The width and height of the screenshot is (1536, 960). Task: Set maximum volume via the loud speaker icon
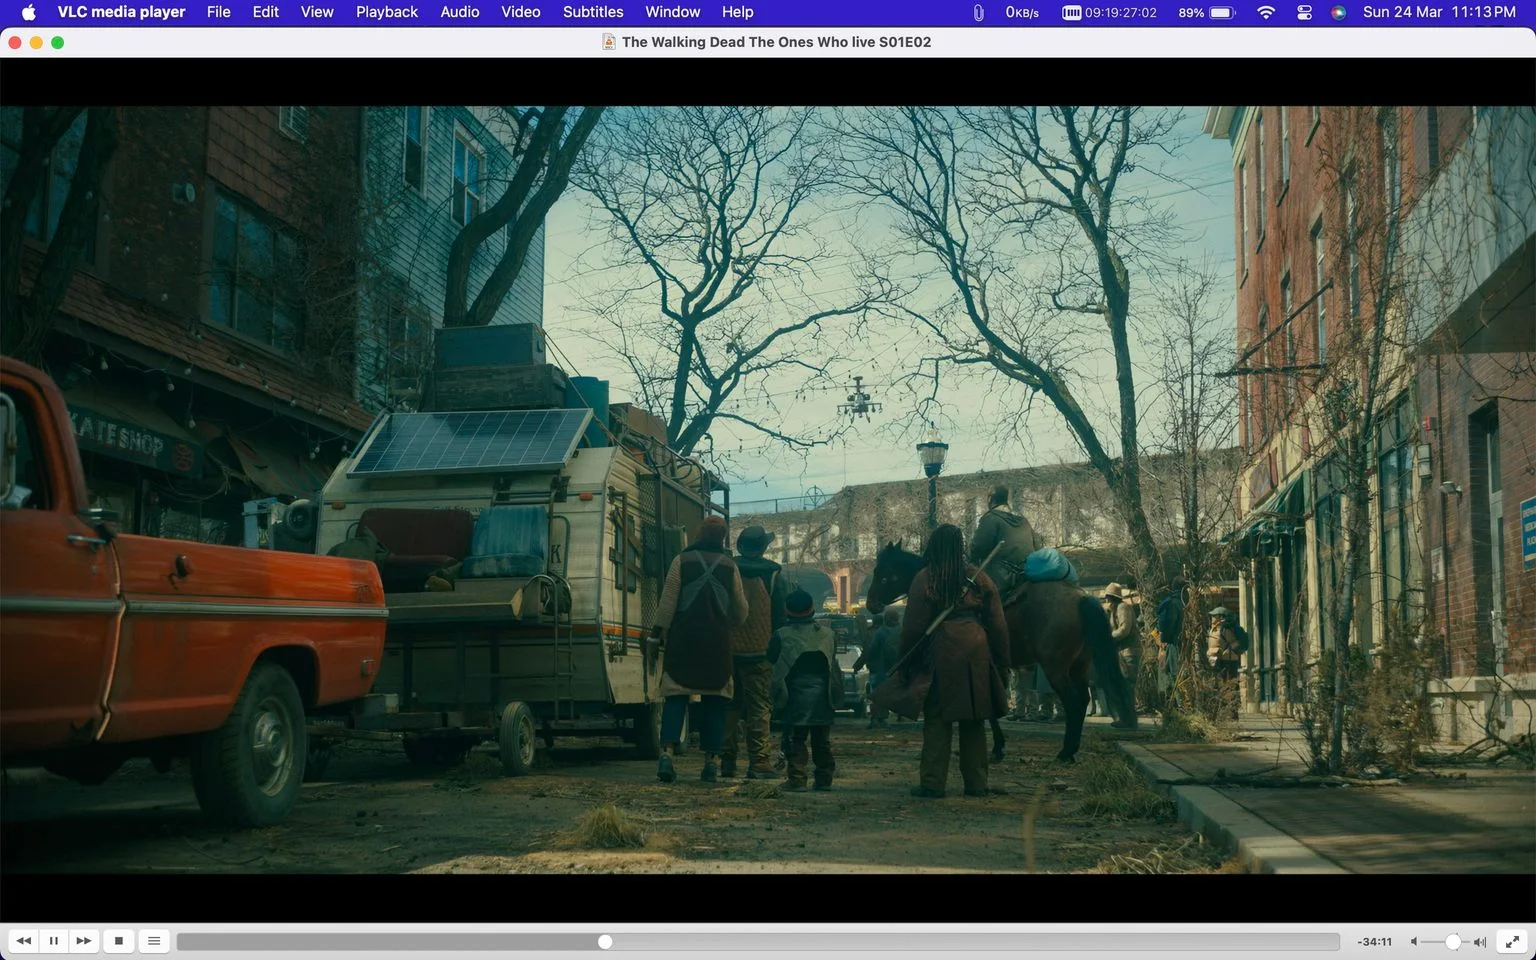click(x=1480, y=942)
